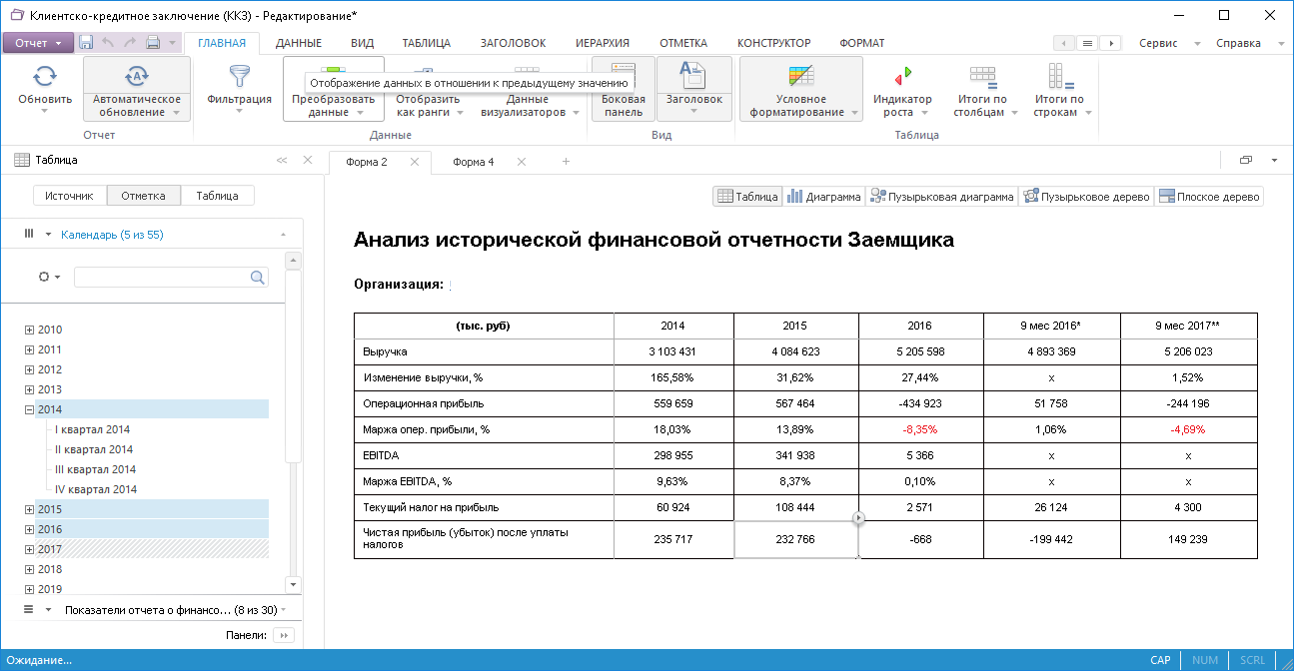Click the calendar selection options circle icon
This screenshot has height=671, width=1294.
pos(43,277)
